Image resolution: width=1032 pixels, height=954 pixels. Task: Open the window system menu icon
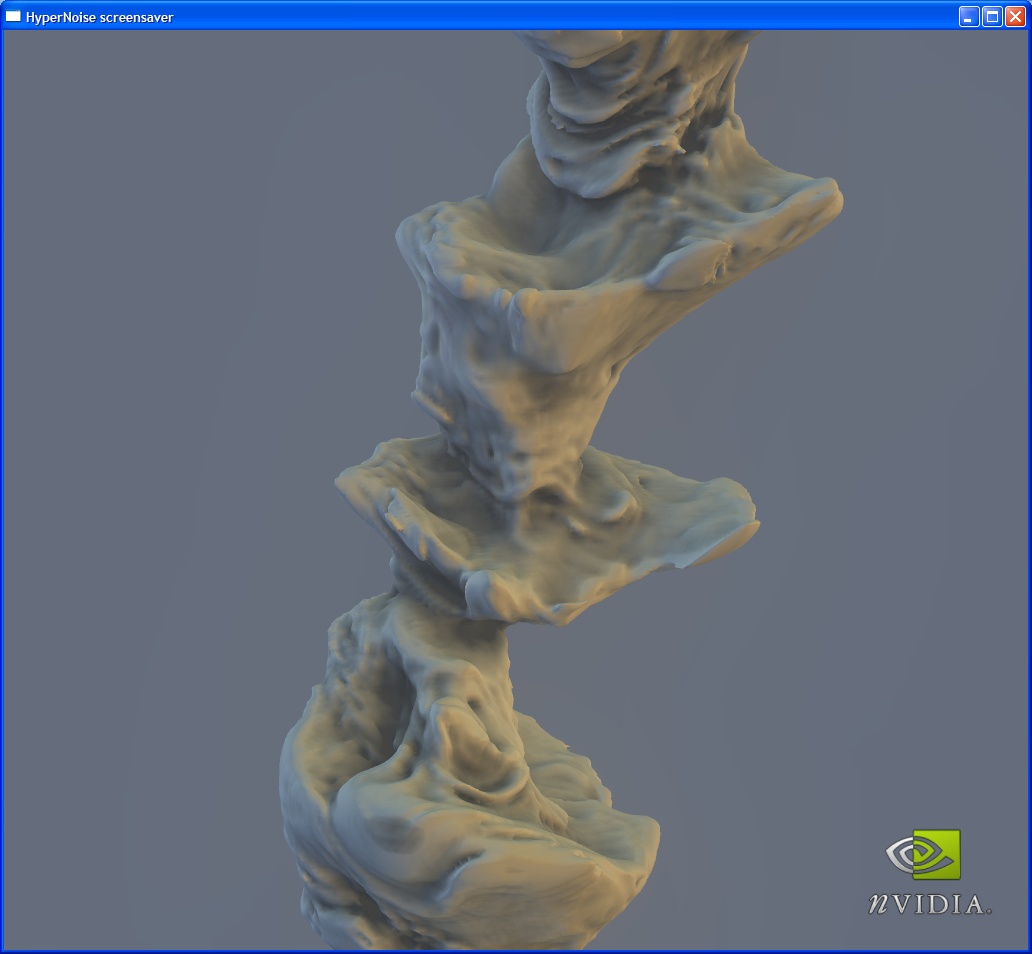click(x=14, y=16)
